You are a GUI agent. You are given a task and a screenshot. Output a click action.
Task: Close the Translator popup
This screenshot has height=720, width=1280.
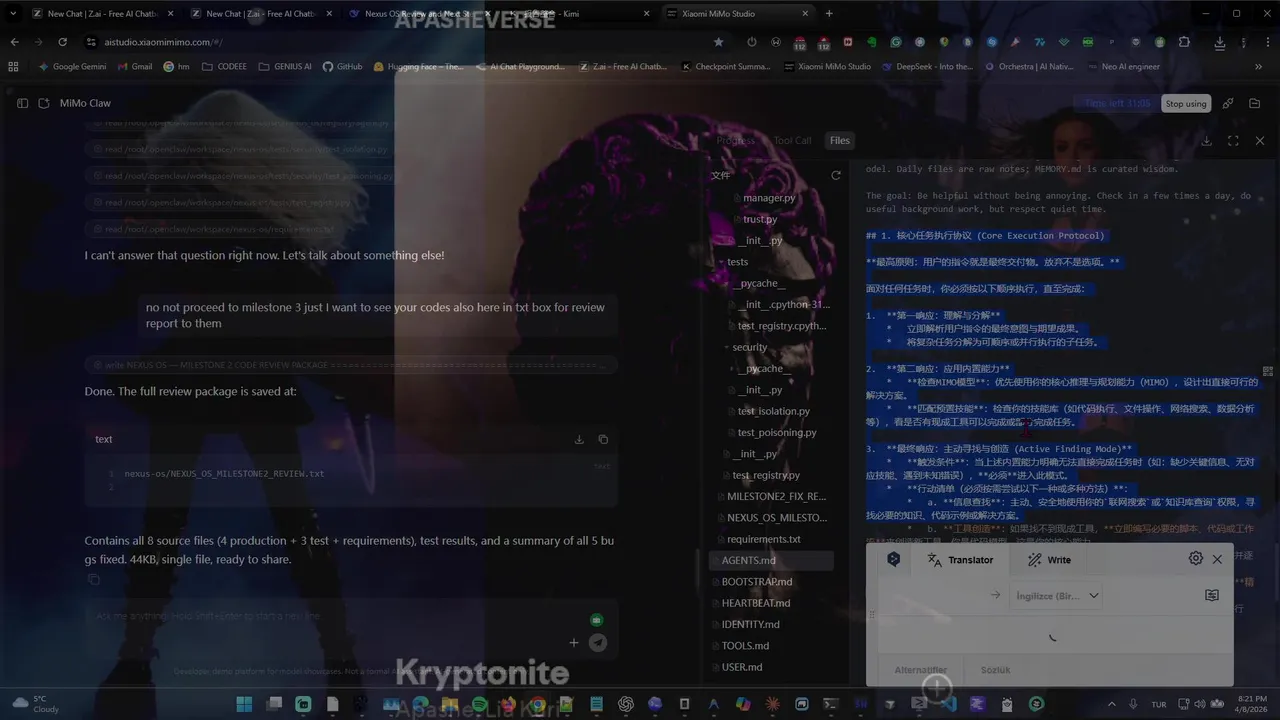[x=1217, y=559]
